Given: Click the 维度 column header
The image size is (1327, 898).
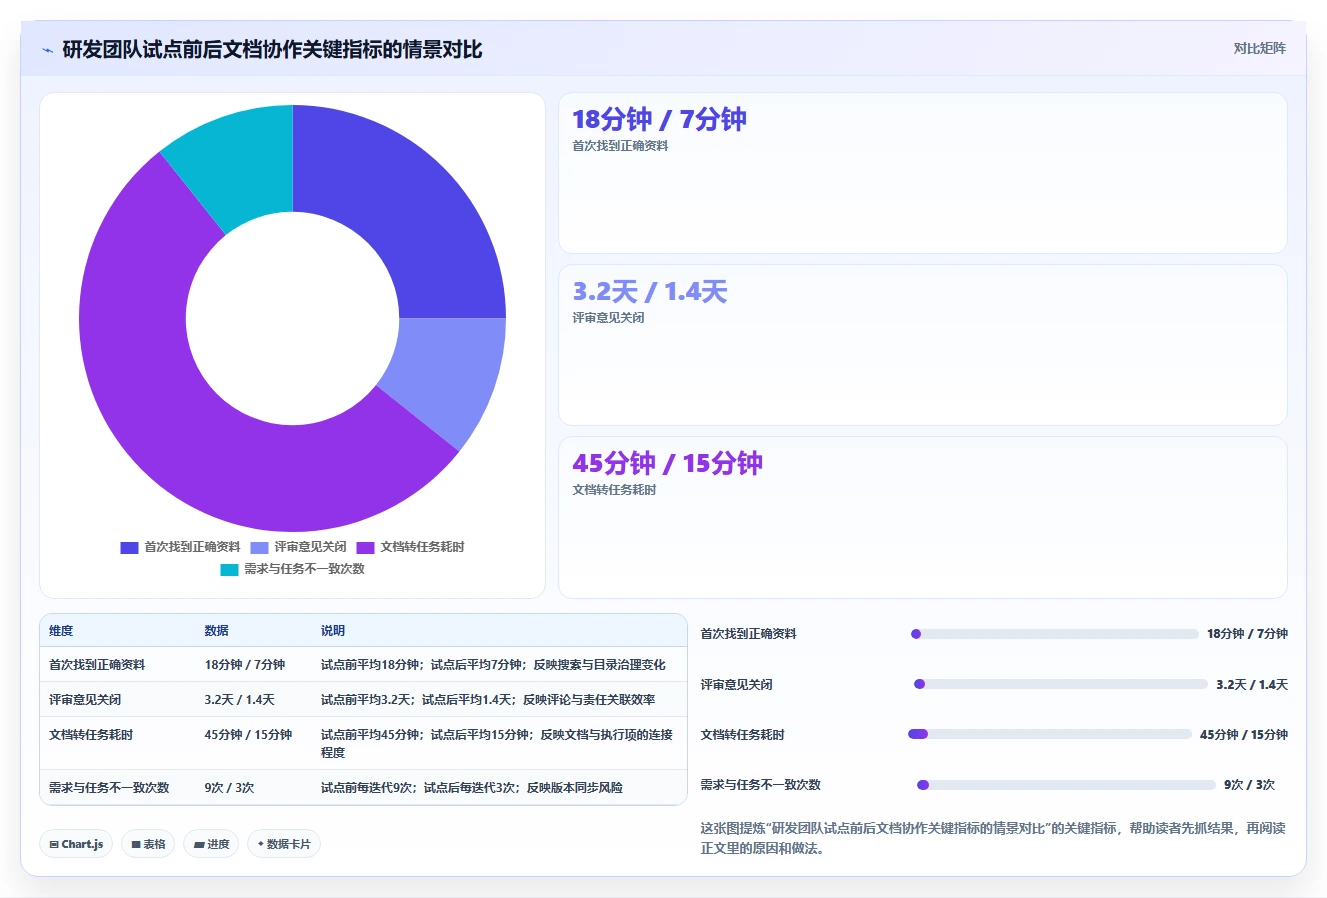Looking at the screenshot, I should 61,631.
